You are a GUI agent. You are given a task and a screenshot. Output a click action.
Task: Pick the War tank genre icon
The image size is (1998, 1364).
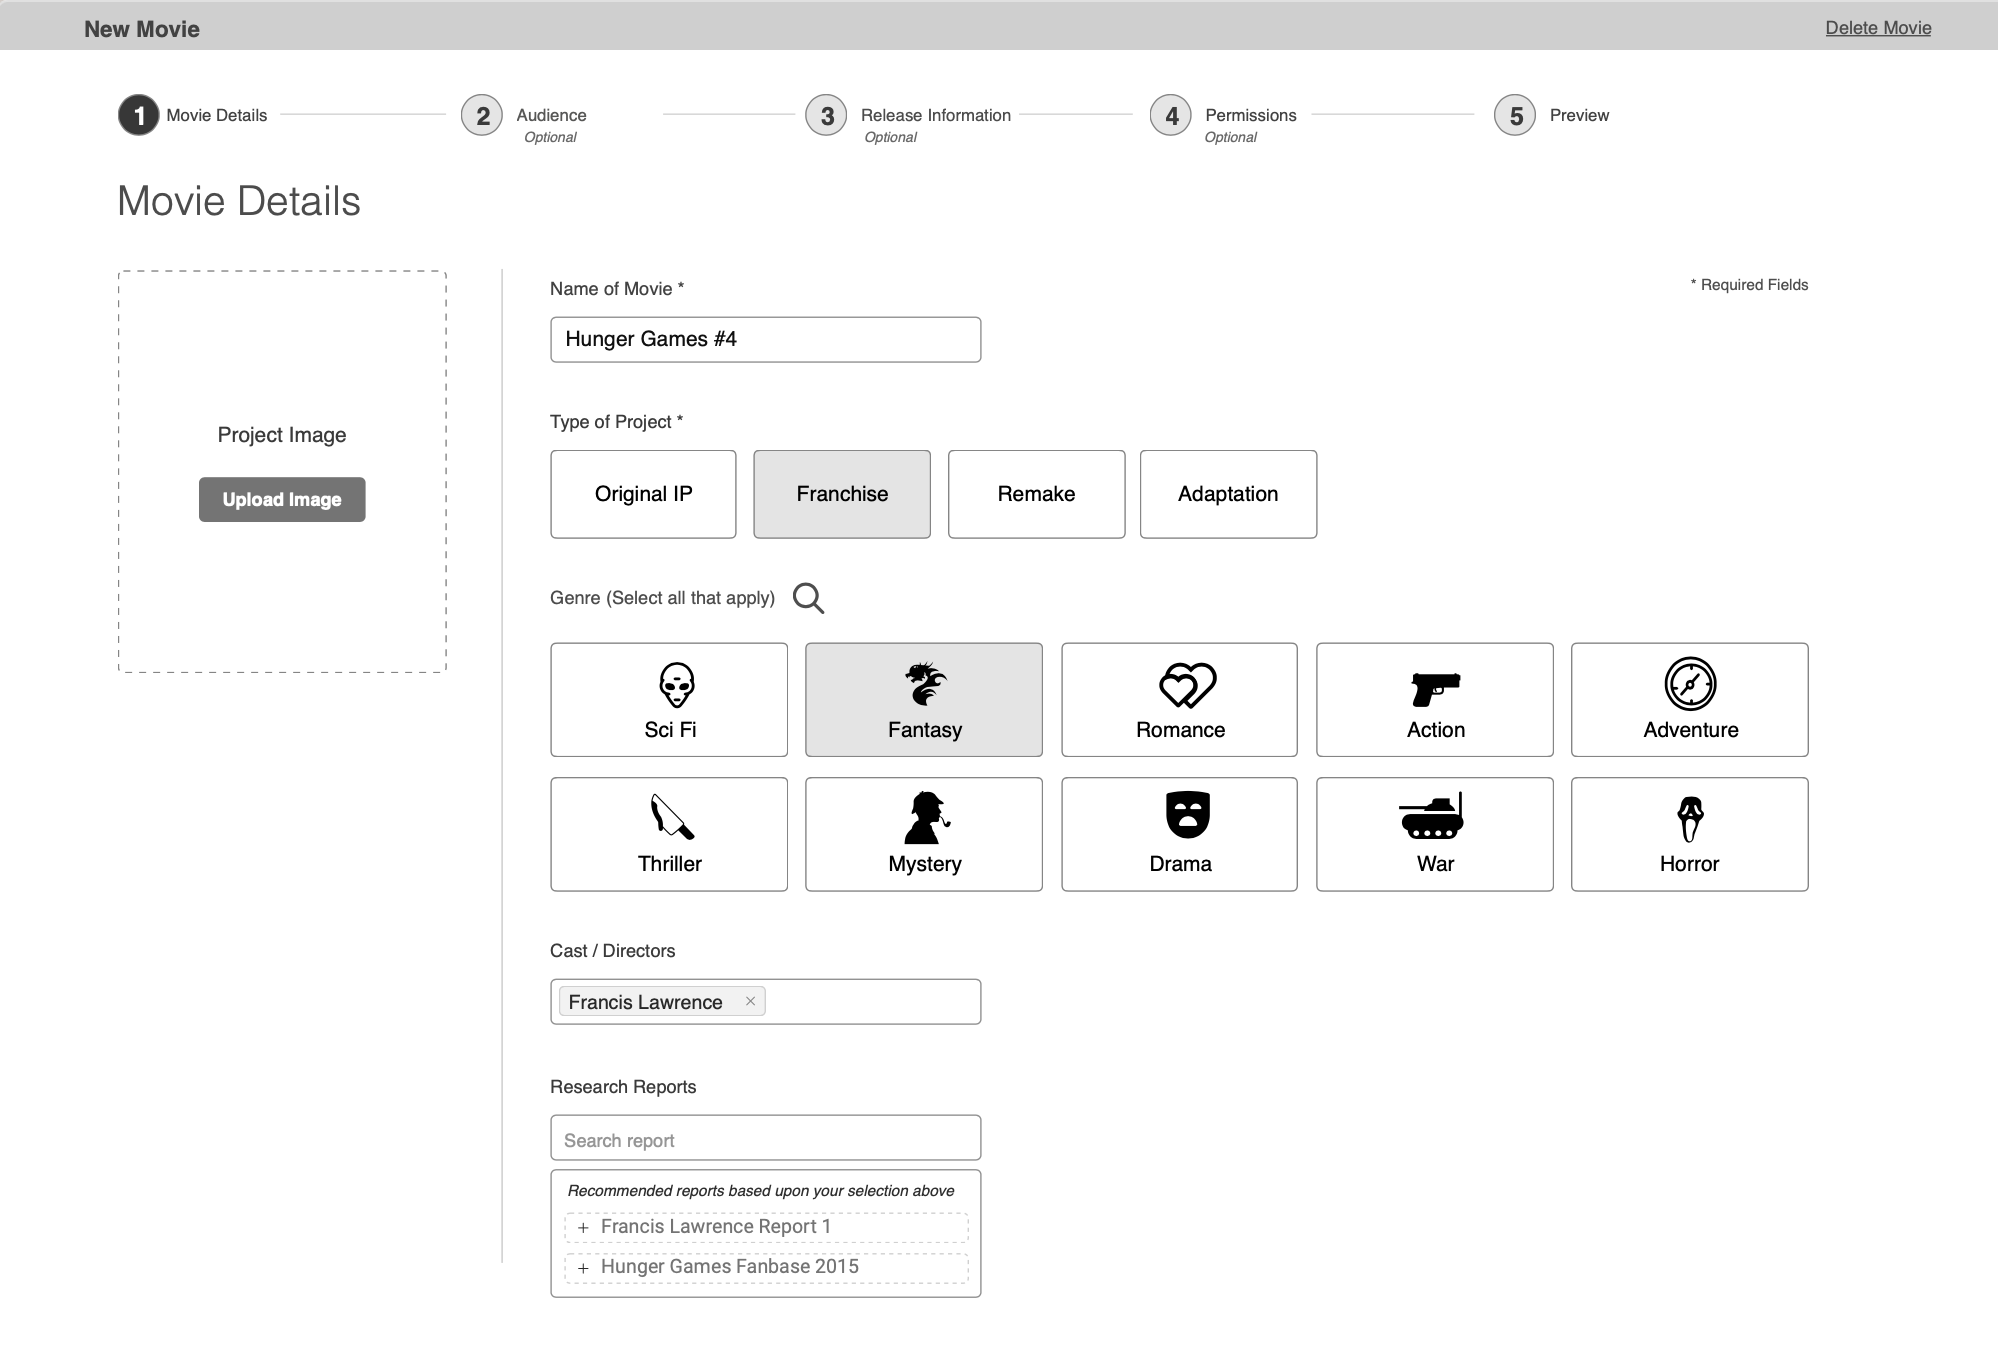pos(1432,817)
